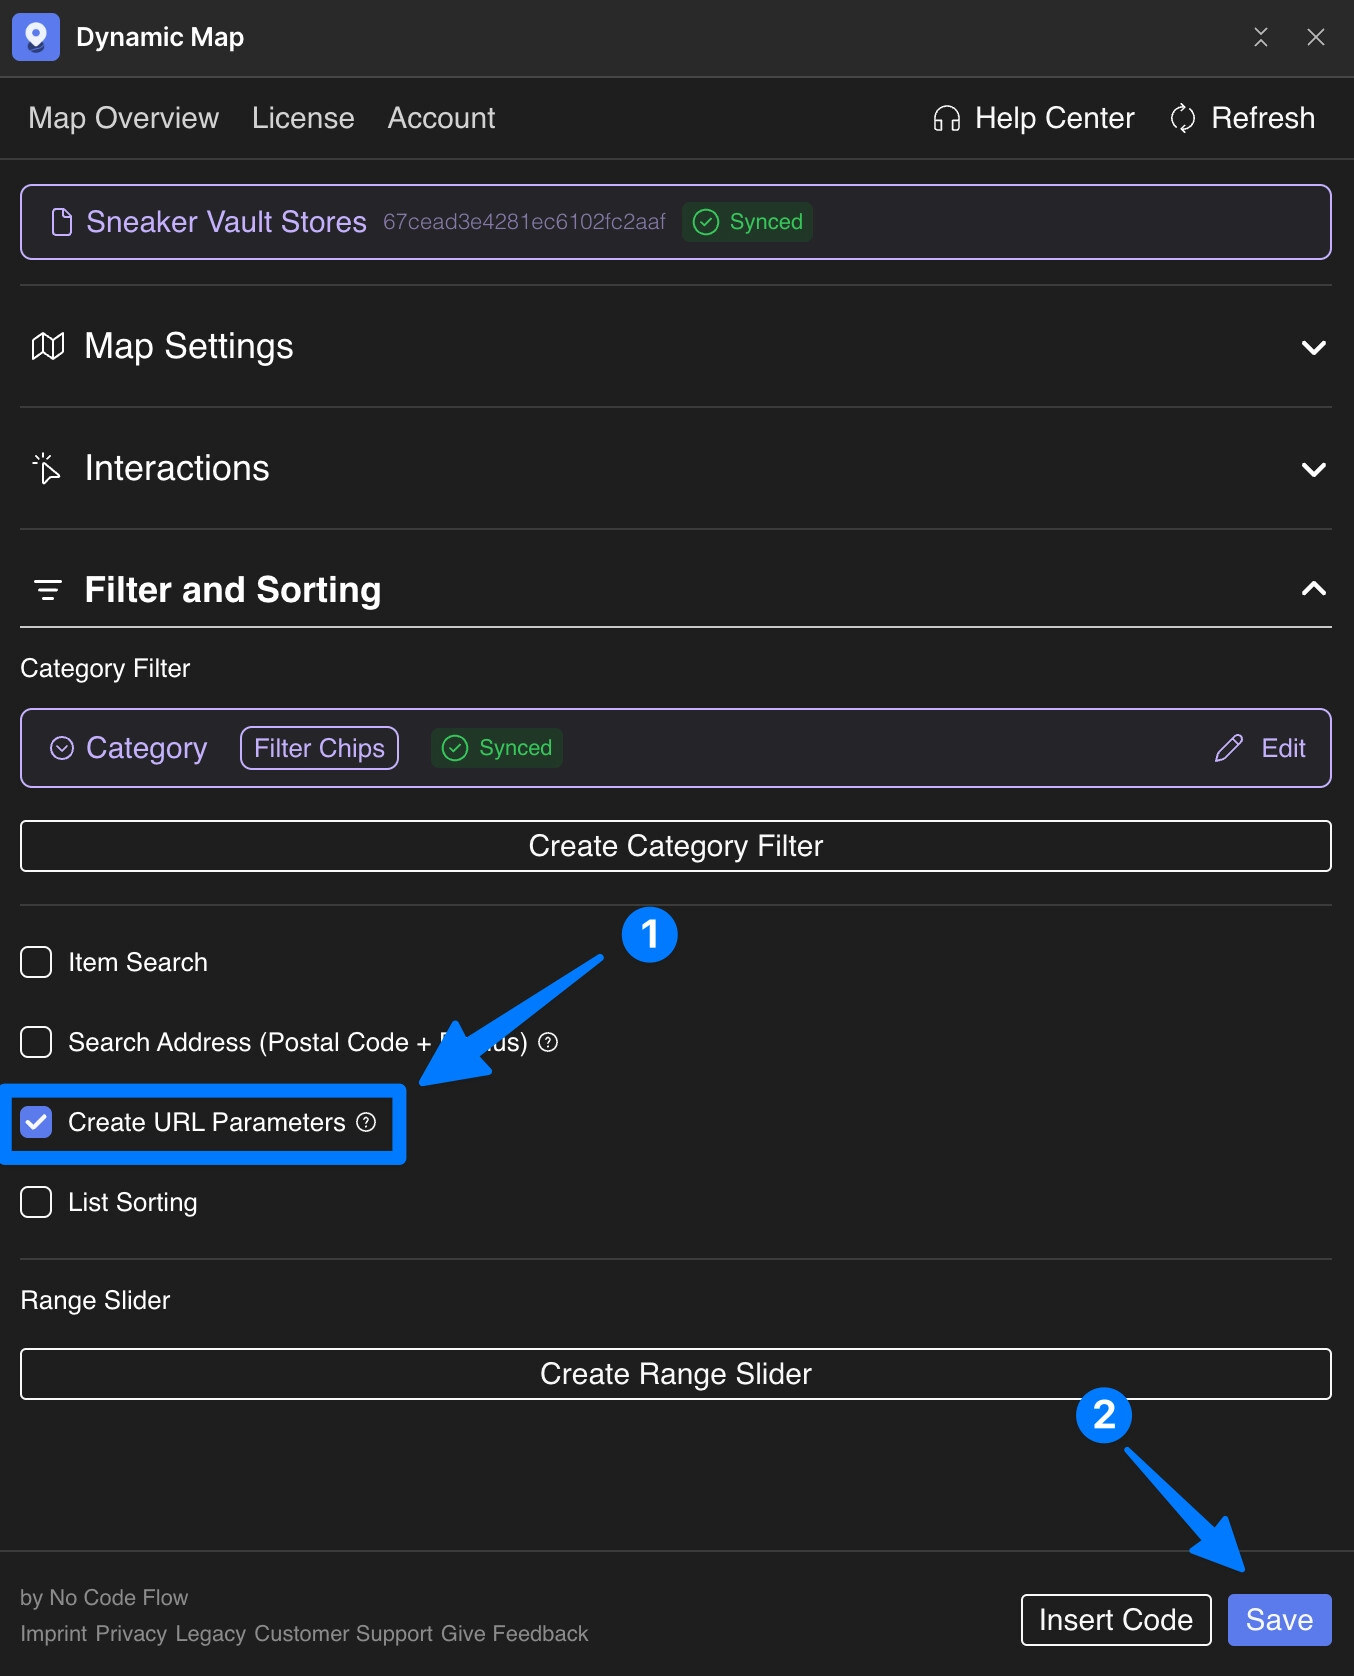1354x1676 pixels.
Task: Click the Range Slider section label
Action: 95,1300
